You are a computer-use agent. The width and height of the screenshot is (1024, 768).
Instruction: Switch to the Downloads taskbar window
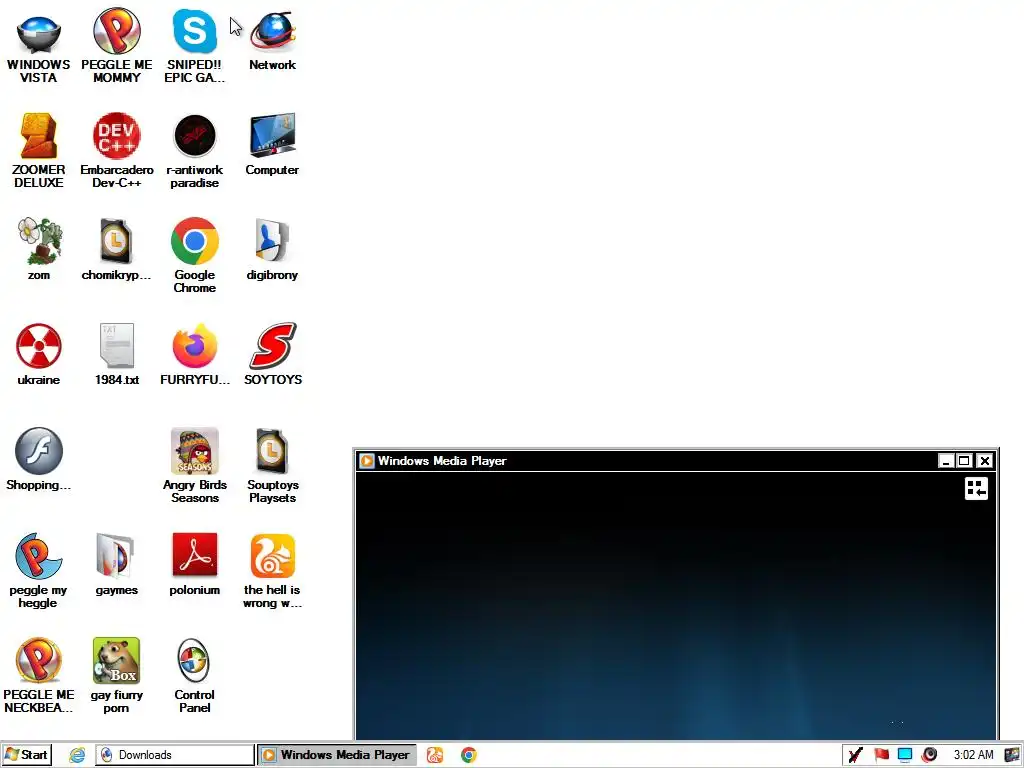[x=174, y=755]
